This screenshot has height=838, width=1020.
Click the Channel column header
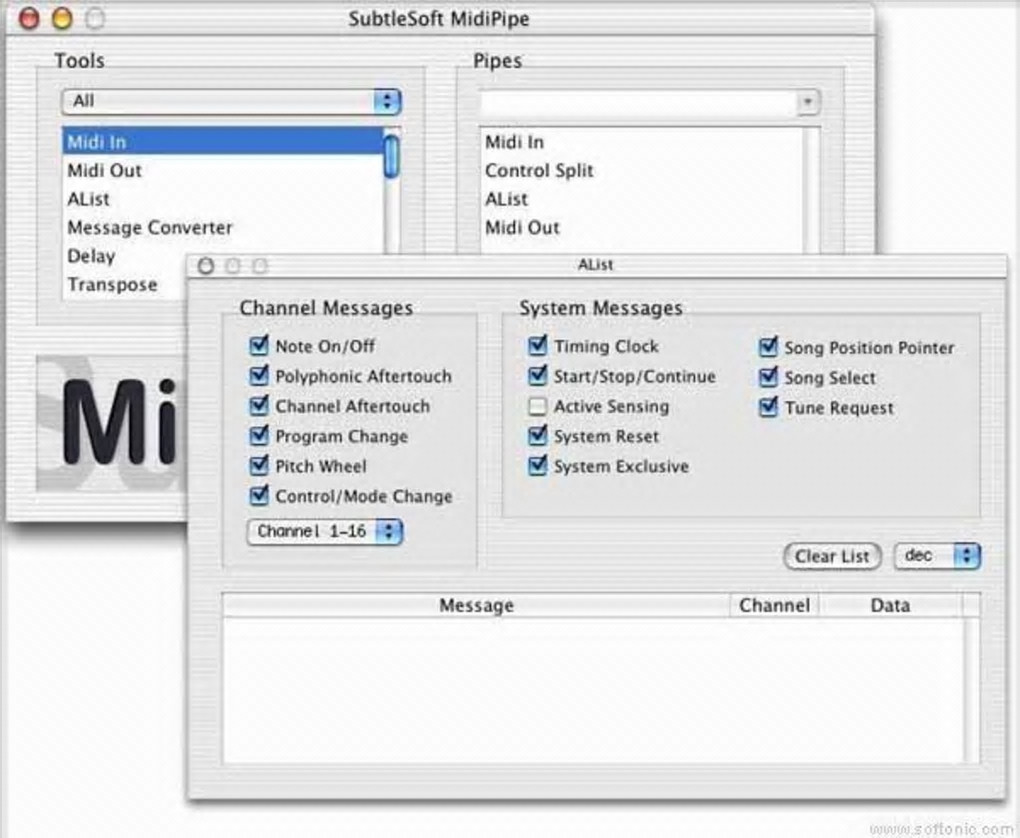coord(774,605)
